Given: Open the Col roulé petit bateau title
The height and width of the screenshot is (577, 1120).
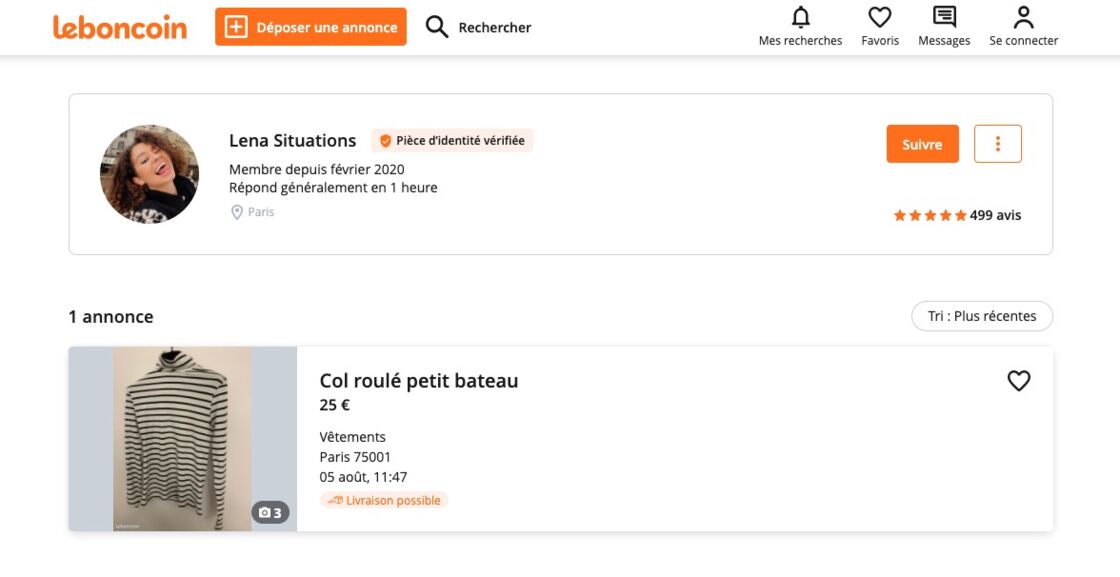Looking at the screenshot, I should click(x=419, y=381).
